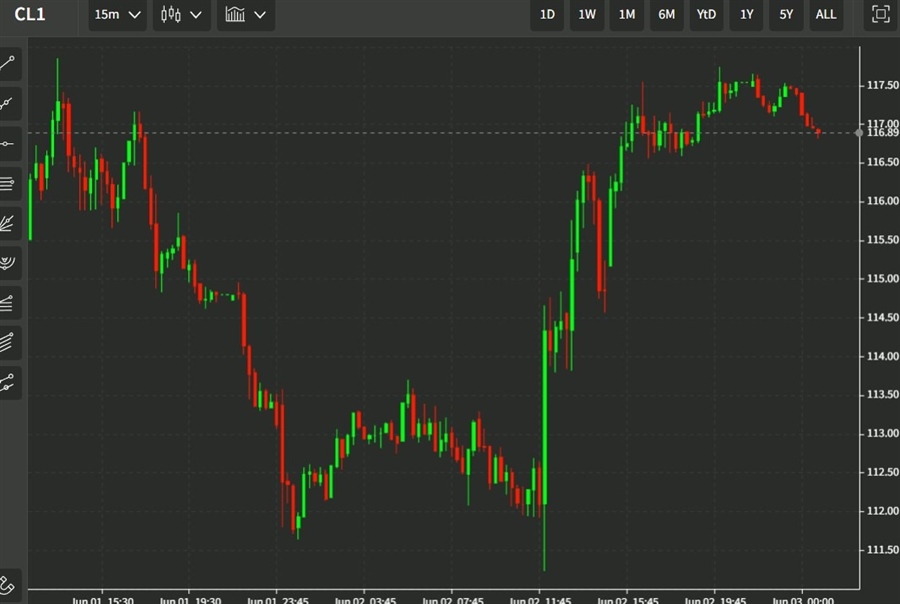Toggle the magnet snap tool
Viewport: 900px width, 604px height.
9,583
